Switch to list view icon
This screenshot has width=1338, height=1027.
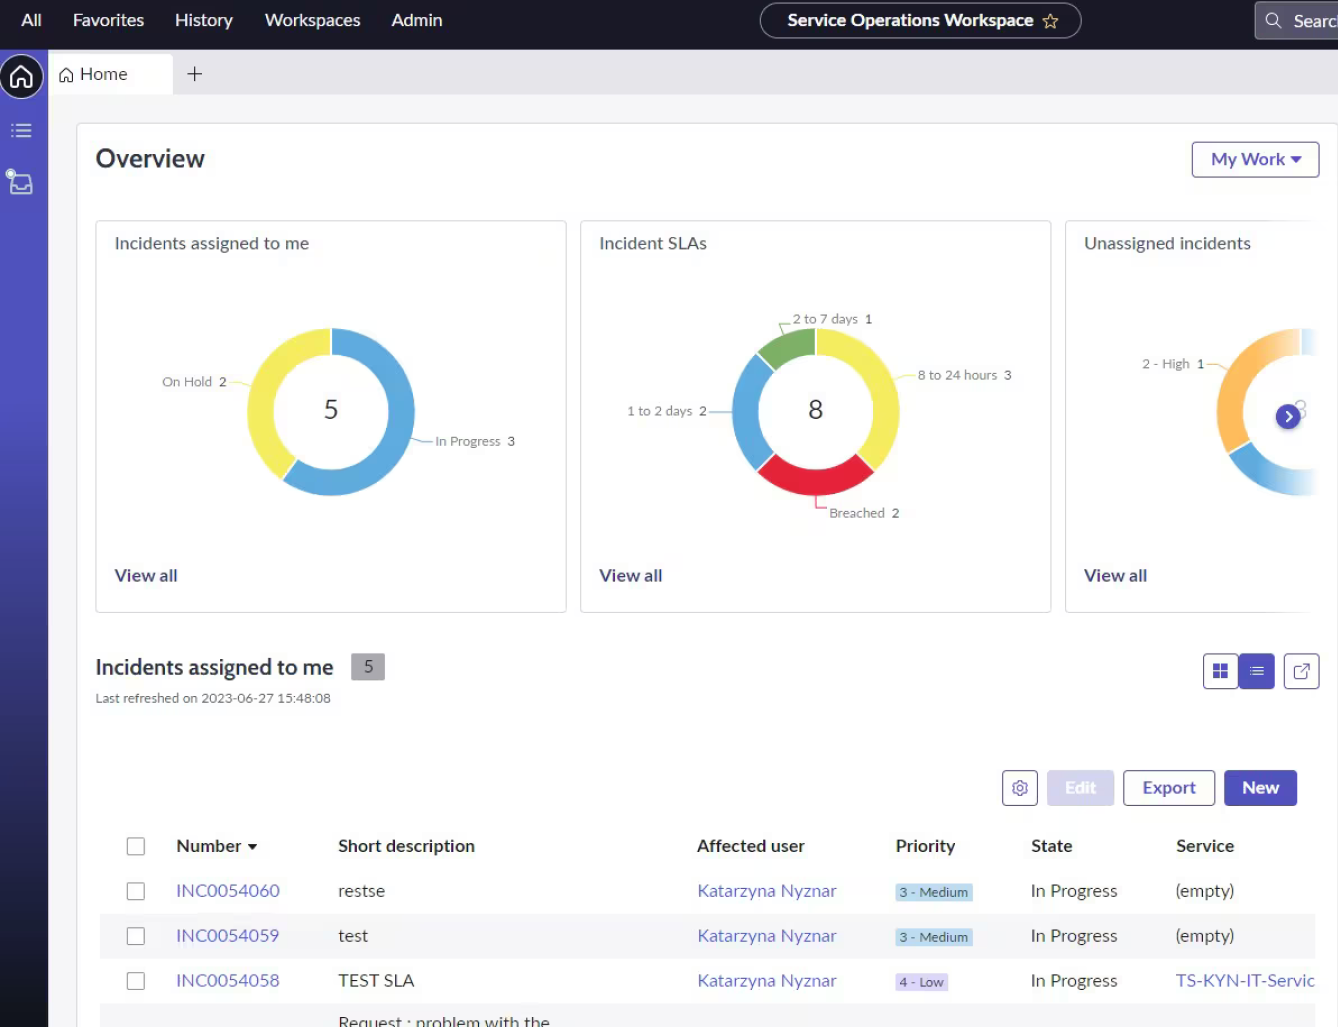1257,671
